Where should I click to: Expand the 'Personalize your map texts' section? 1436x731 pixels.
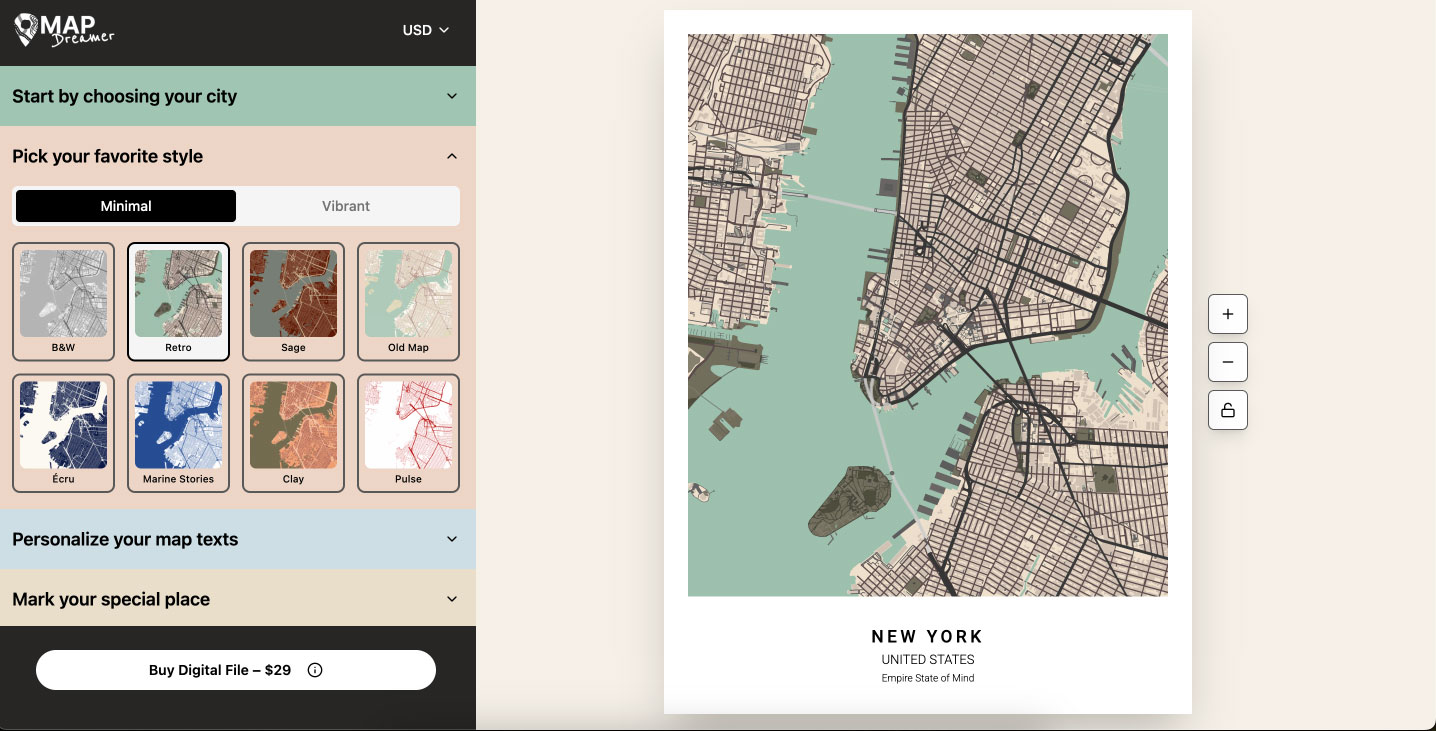point(238,539)
